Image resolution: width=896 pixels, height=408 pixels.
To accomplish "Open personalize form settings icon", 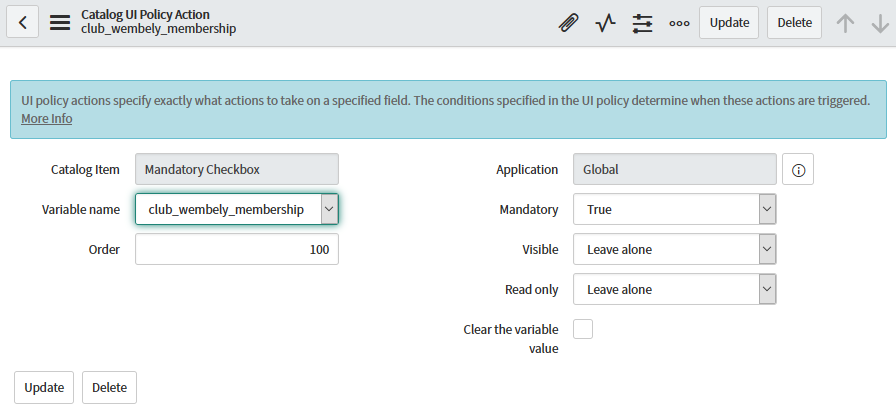I will (642, 23).
